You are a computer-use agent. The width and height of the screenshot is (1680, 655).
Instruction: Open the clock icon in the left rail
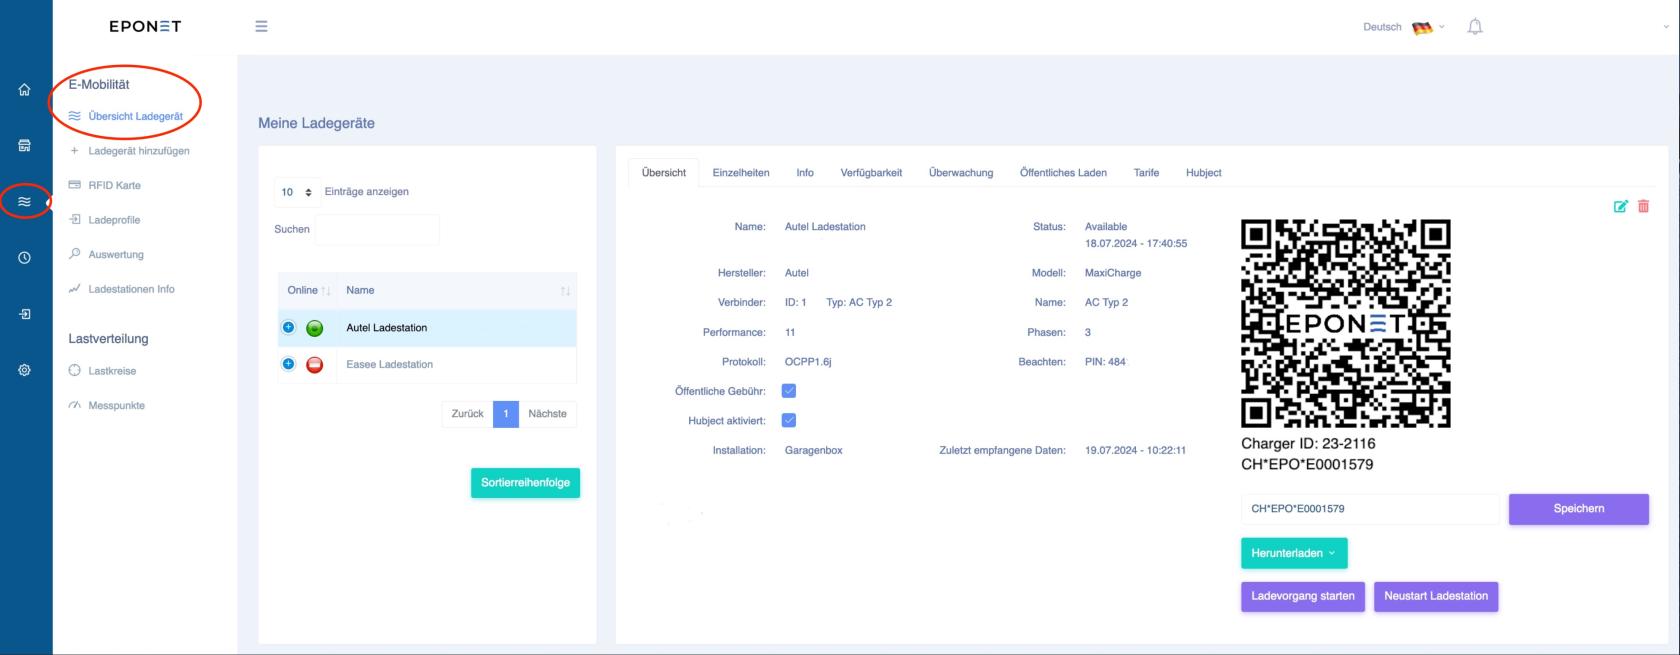pyautogui.click(x=25, y=258)
